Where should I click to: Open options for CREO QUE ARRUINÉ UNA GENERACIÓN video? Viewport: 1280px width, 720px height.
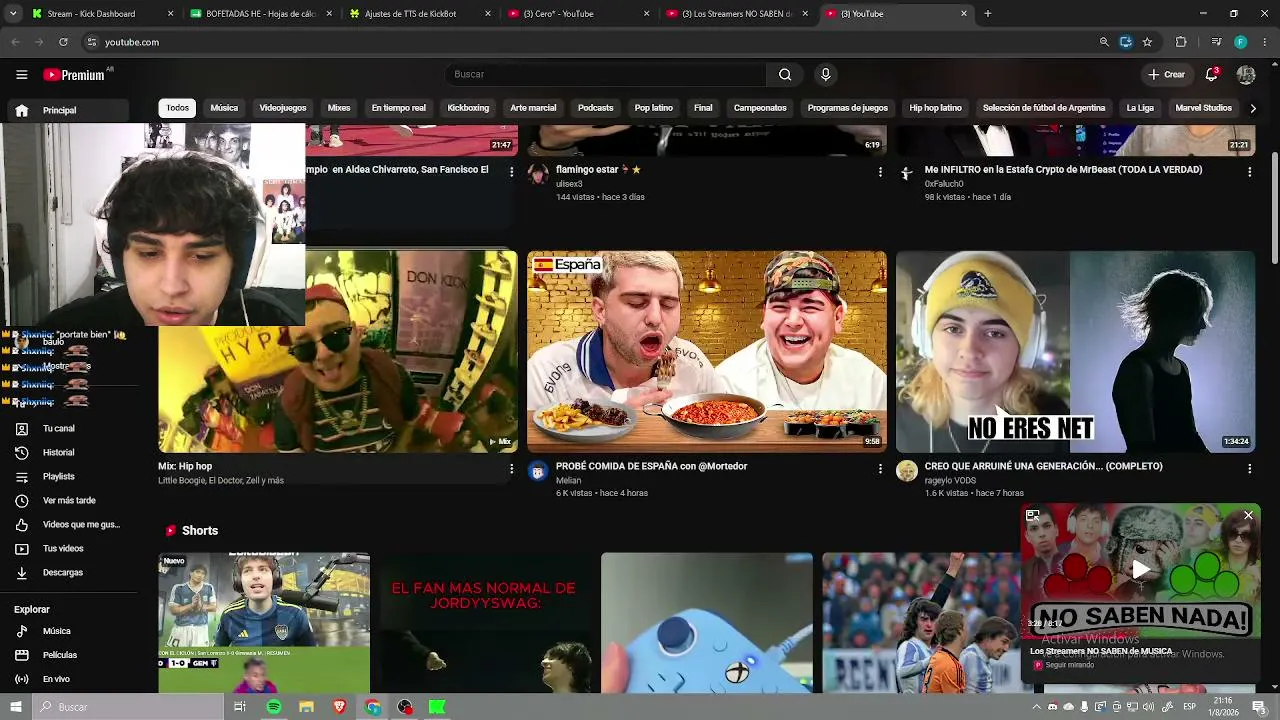1249,468
